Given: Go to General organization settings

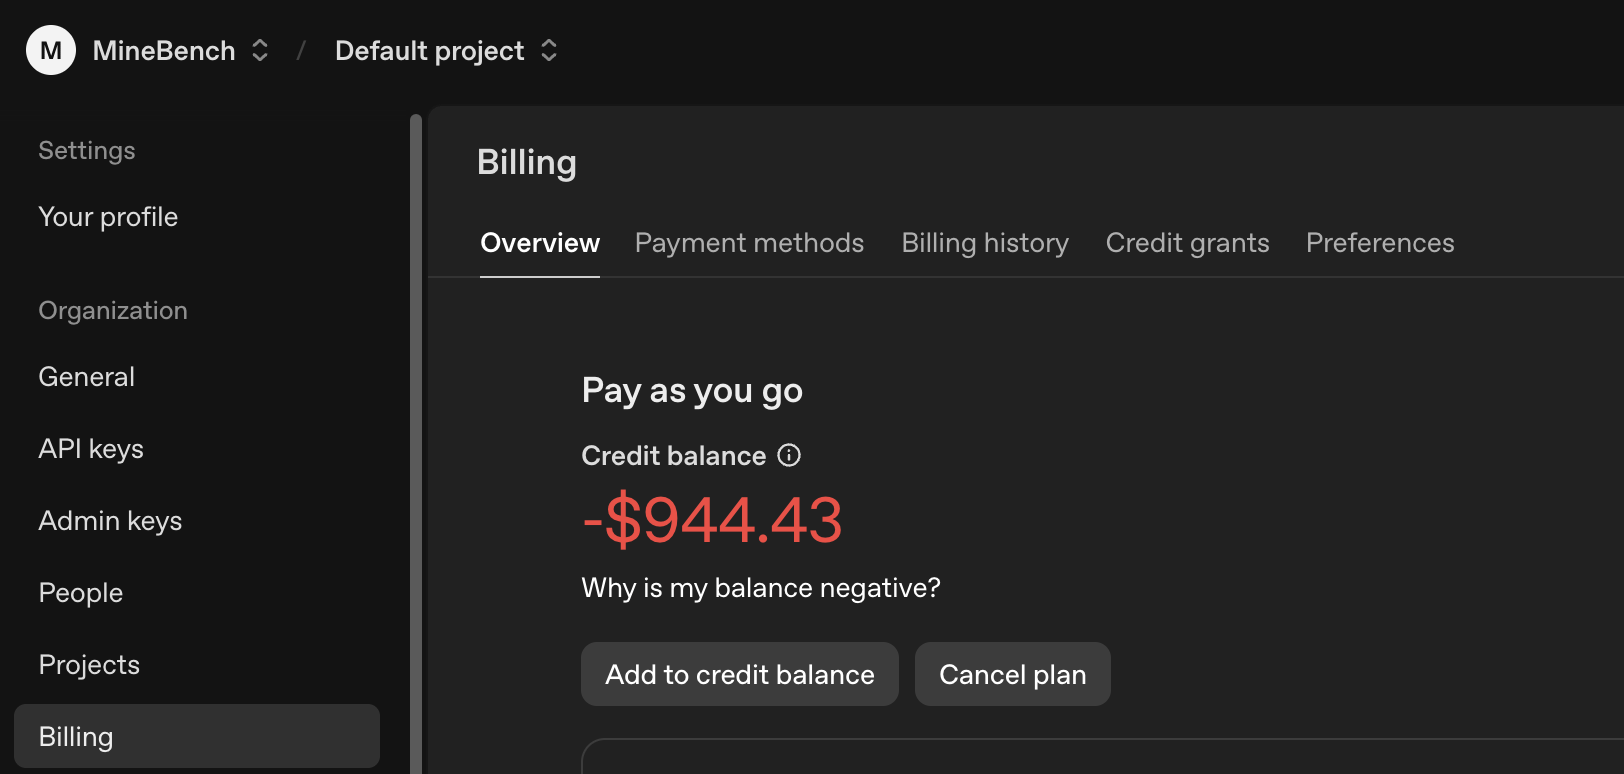Looking at the screenshot, I should pyautogui.click(x=87, y=377).
